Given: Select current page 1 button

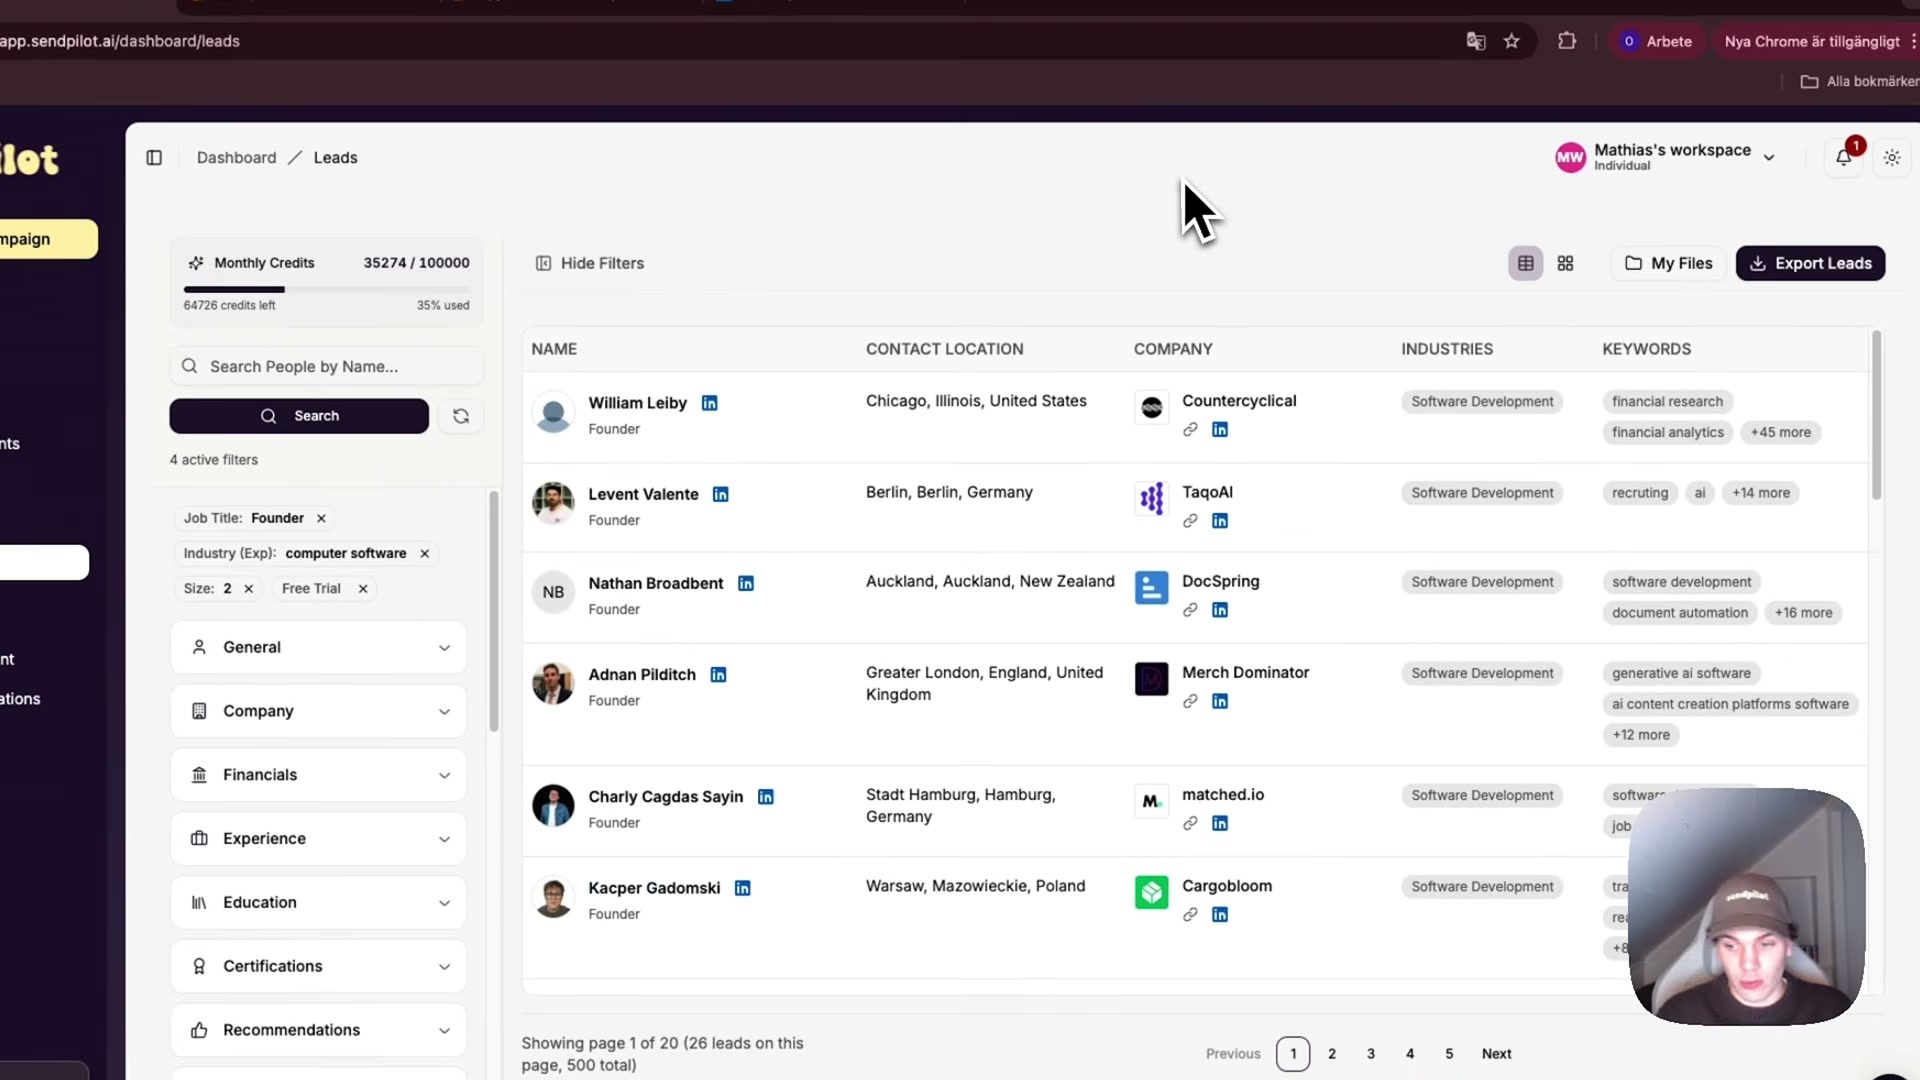Looking at the screenshot, I should coord(1293,1054).
